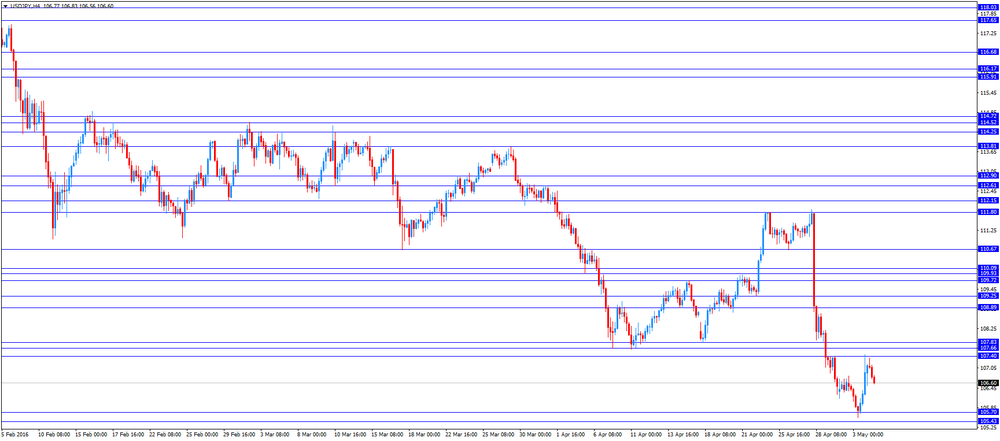This screenshot has height=441, width=1000.
Task: Click the 17 Feb 16:00 time axis label
Action: (129, 434)
